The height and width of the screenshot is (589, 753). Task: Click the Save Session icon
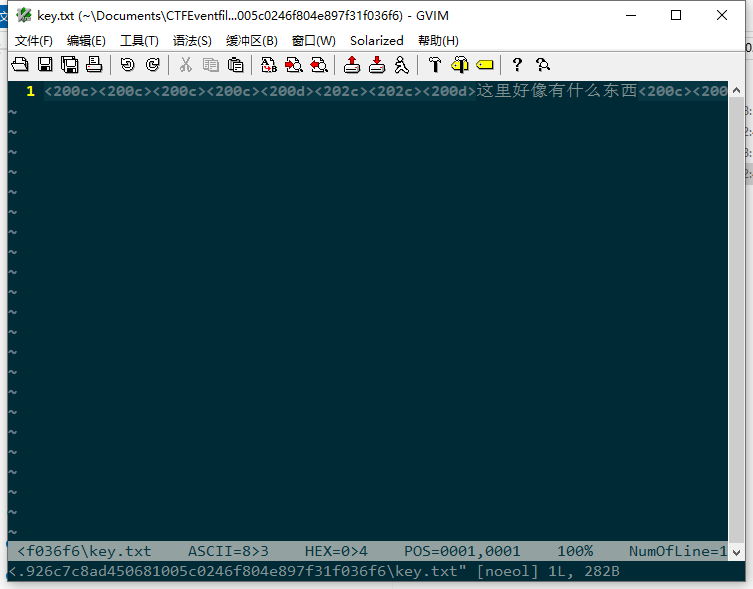(x=377, y=64)
